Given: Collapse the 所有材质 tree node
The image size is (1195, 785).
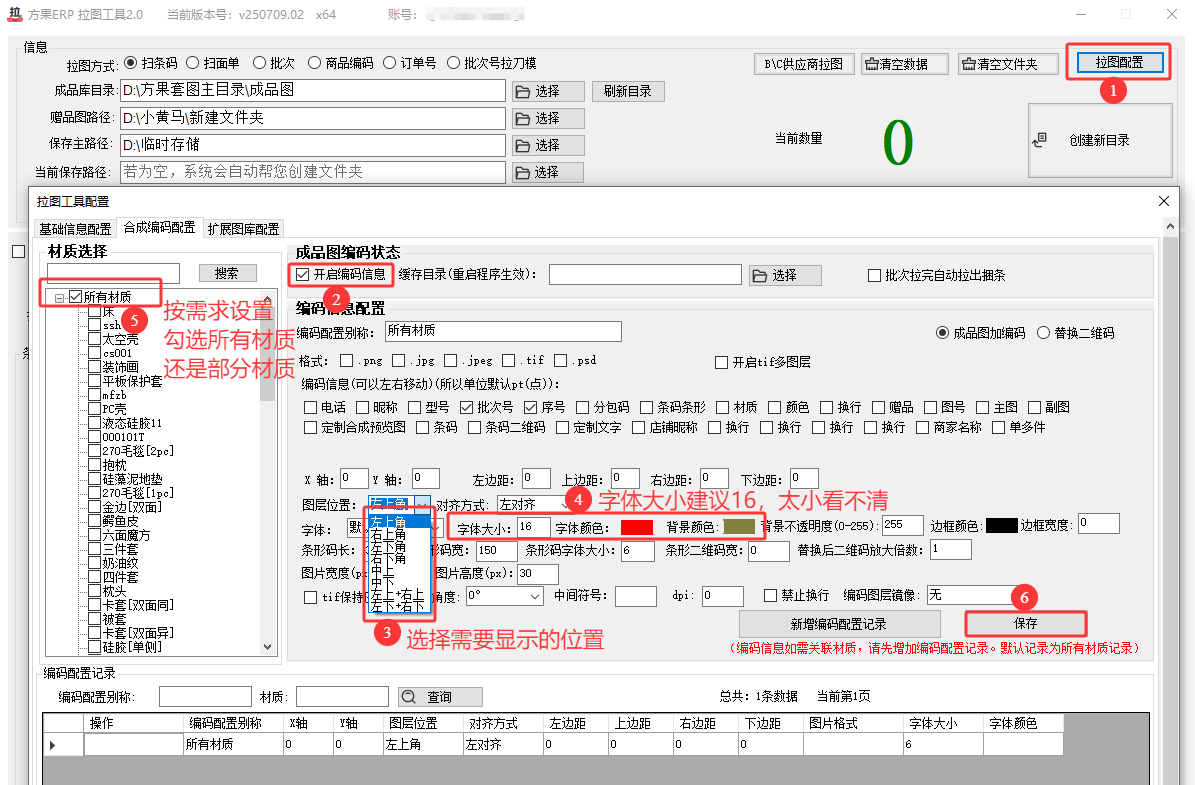Looking at the screenshot, I should coord(59,298).
